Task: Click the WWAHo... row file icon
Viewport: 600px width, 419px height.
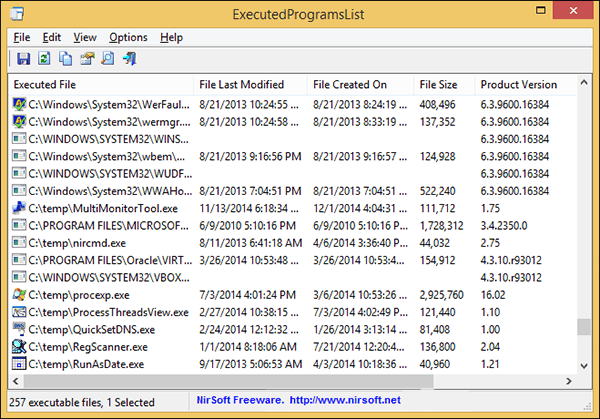Action: [x=19, y=191]
